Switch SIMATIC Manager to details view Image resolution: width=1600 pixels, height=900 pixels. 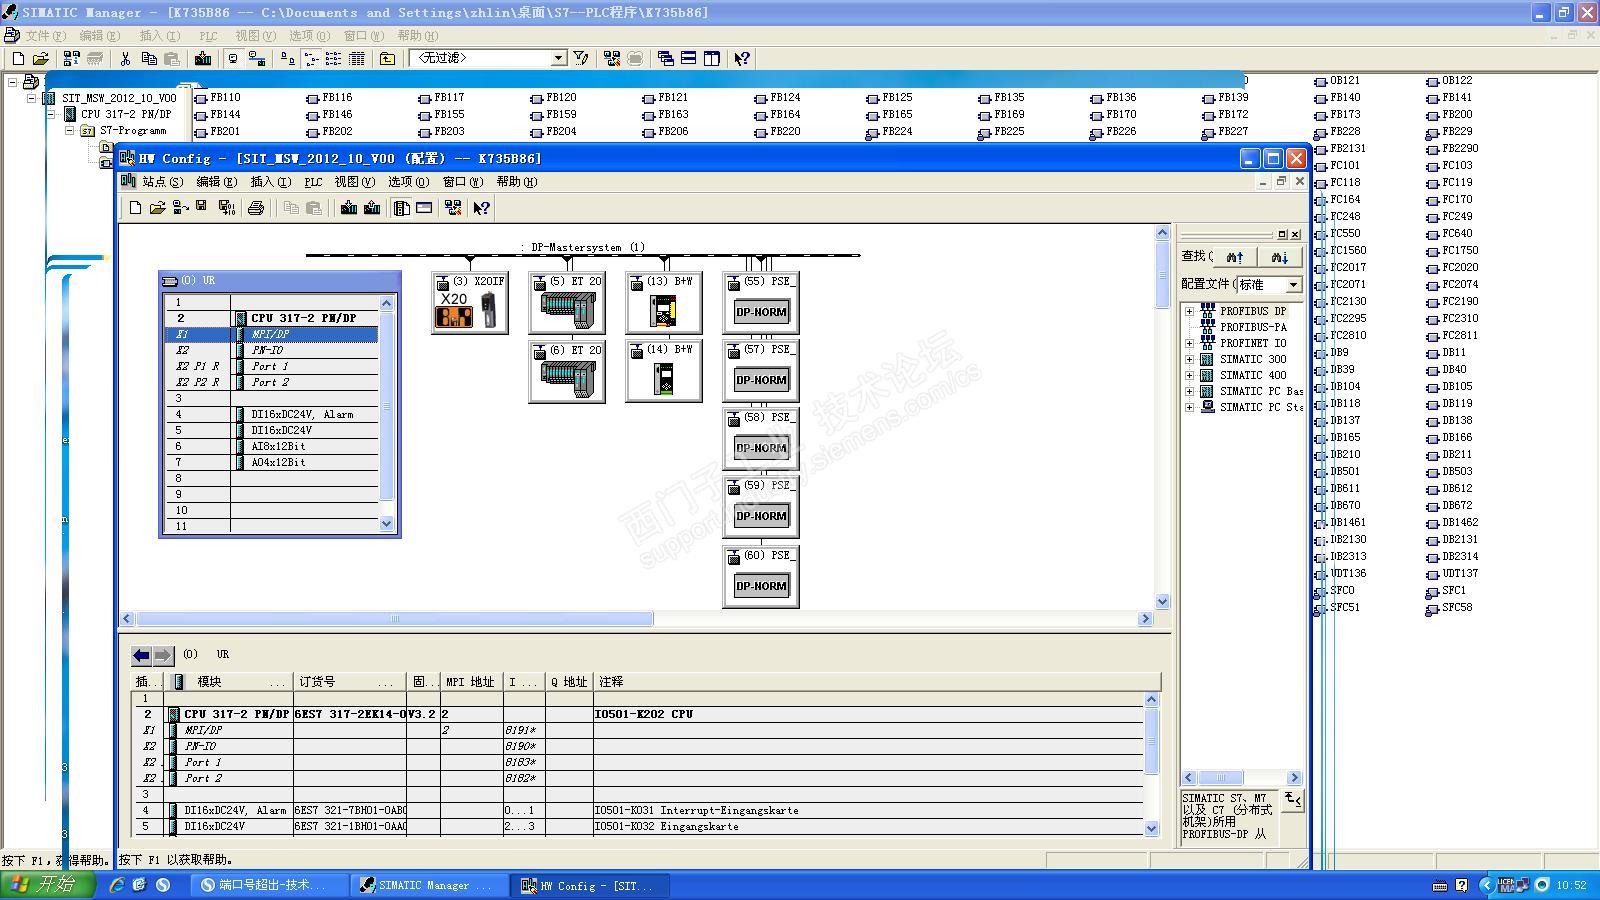click(357, 59)
